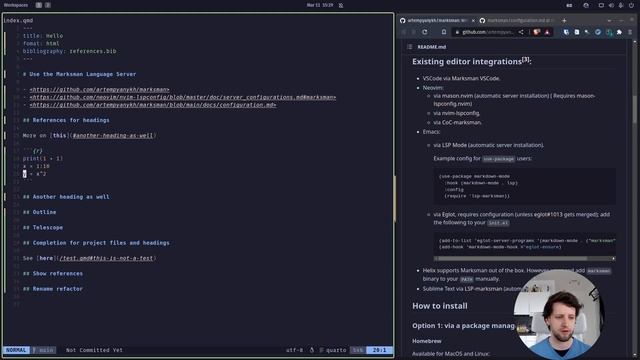Click the power icon in system tray
This screenshot has width=640, height=360.
pos(631,5)
